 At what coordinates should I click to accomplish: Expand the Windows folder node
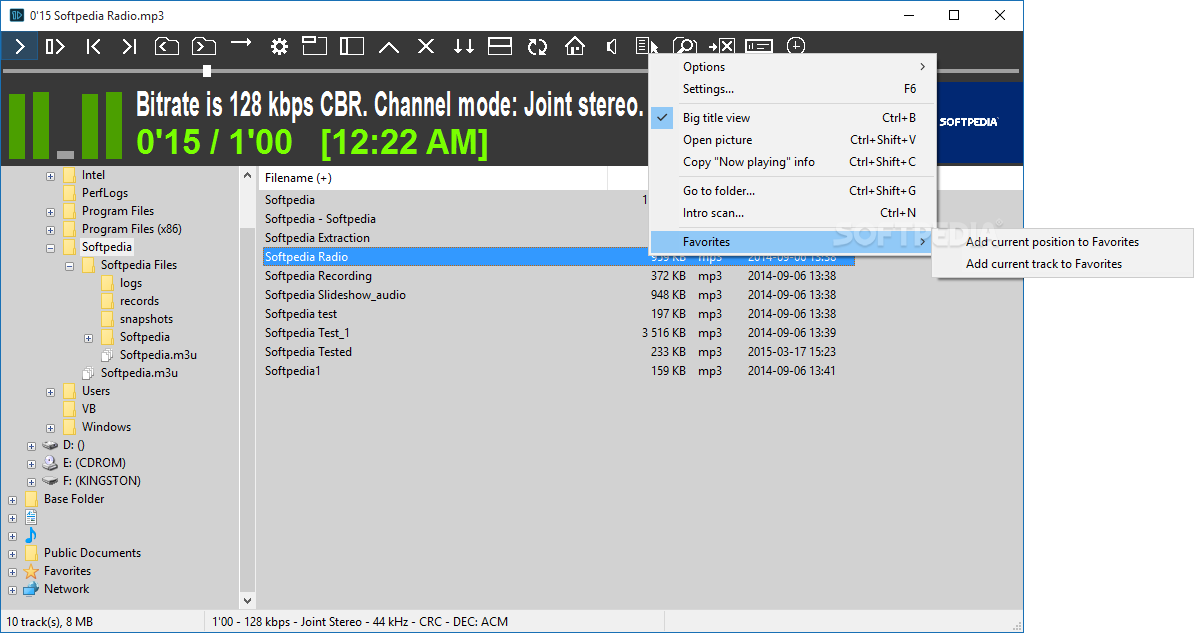[x=50, y=428]
